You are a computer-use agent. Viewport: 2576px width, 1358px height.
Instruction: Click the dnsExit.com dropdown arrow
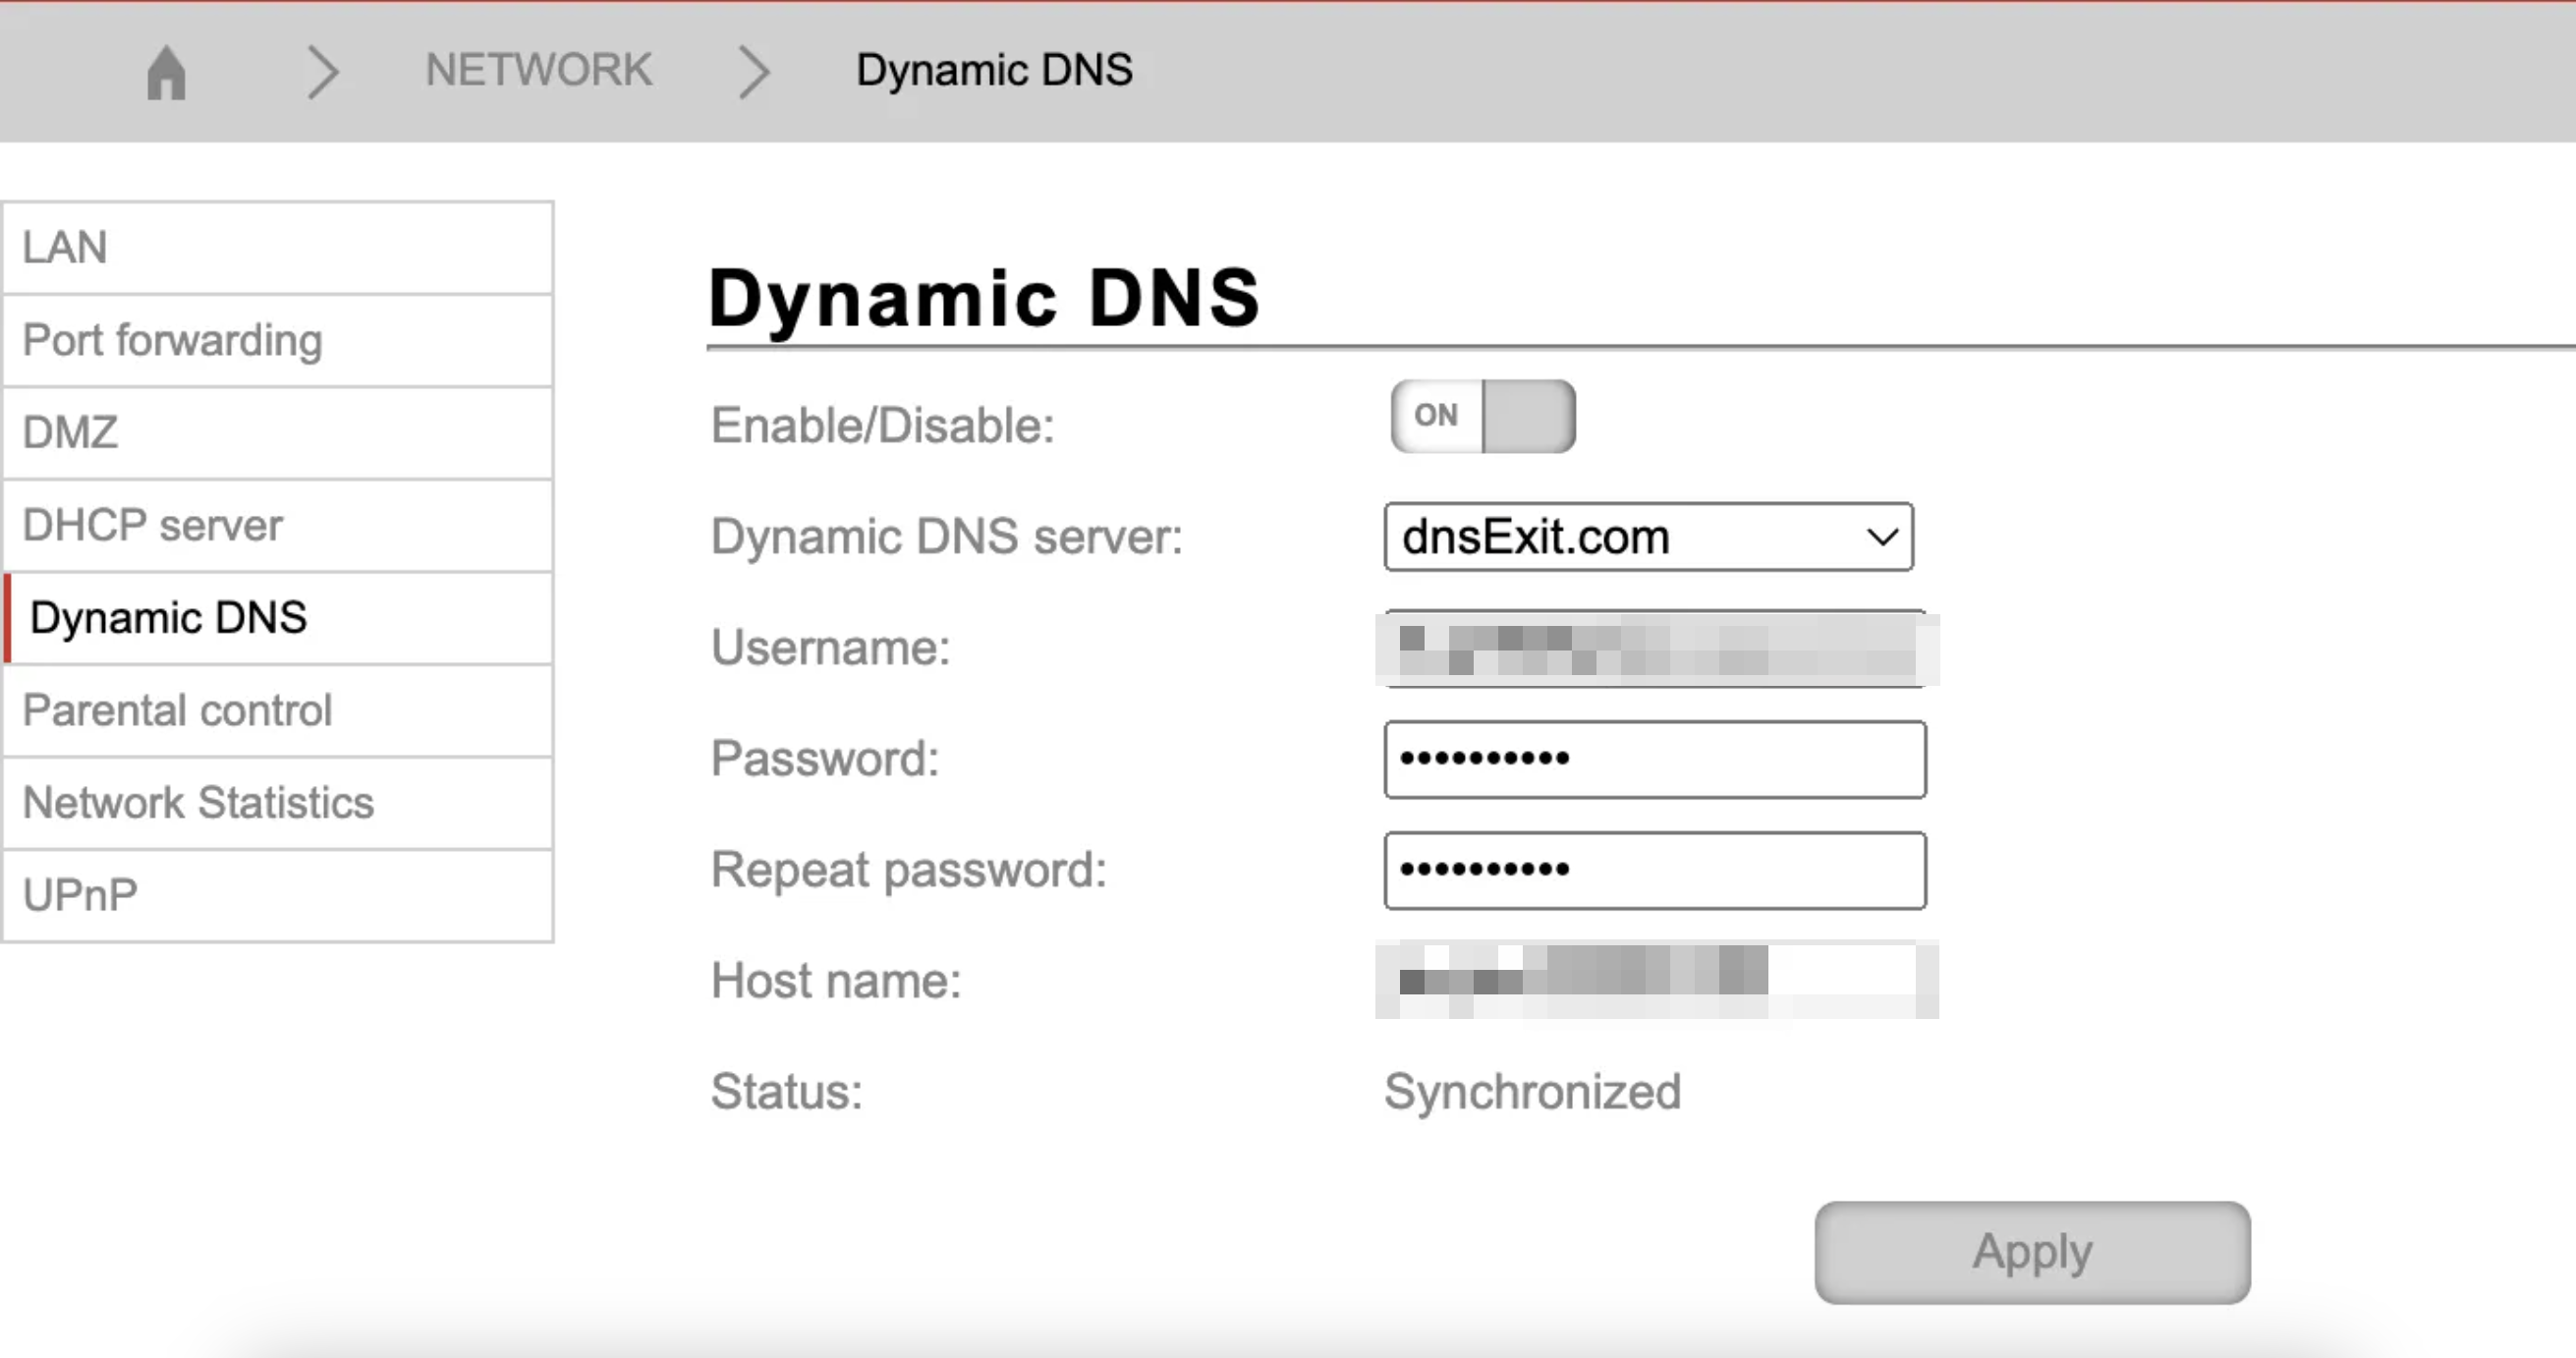pos(1882,537)
